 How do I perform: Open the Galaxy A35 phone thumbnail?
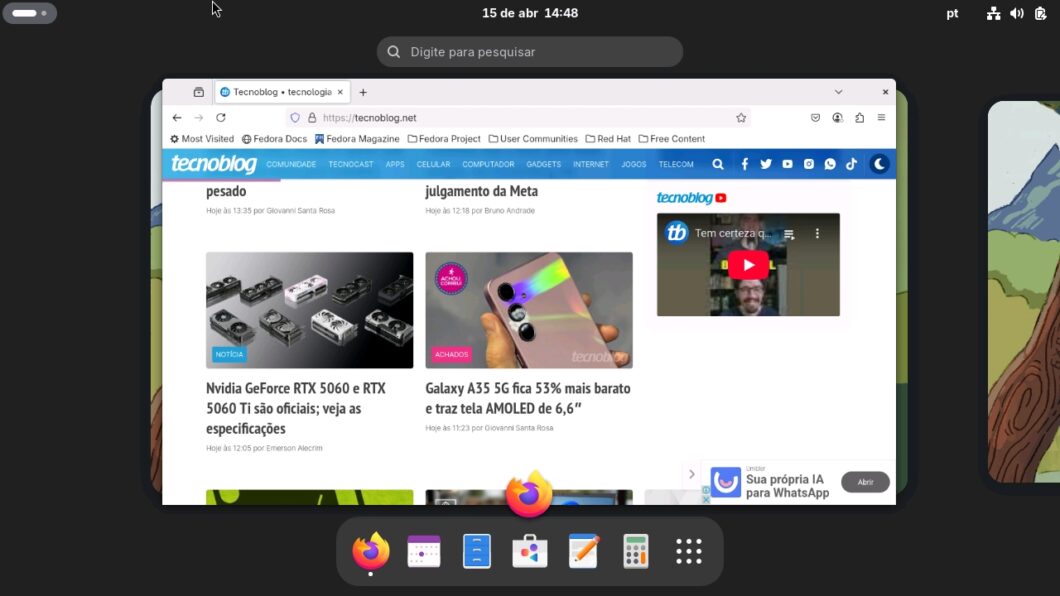529,310
